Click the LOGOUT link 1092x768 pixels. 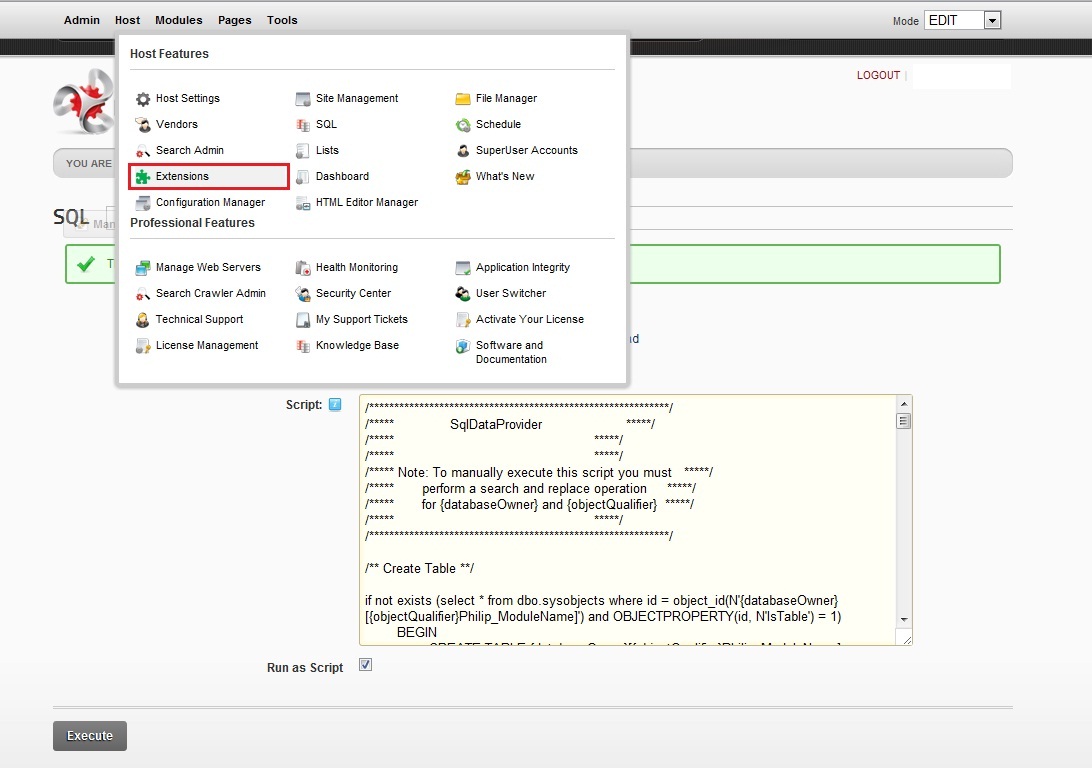point(878,74)
